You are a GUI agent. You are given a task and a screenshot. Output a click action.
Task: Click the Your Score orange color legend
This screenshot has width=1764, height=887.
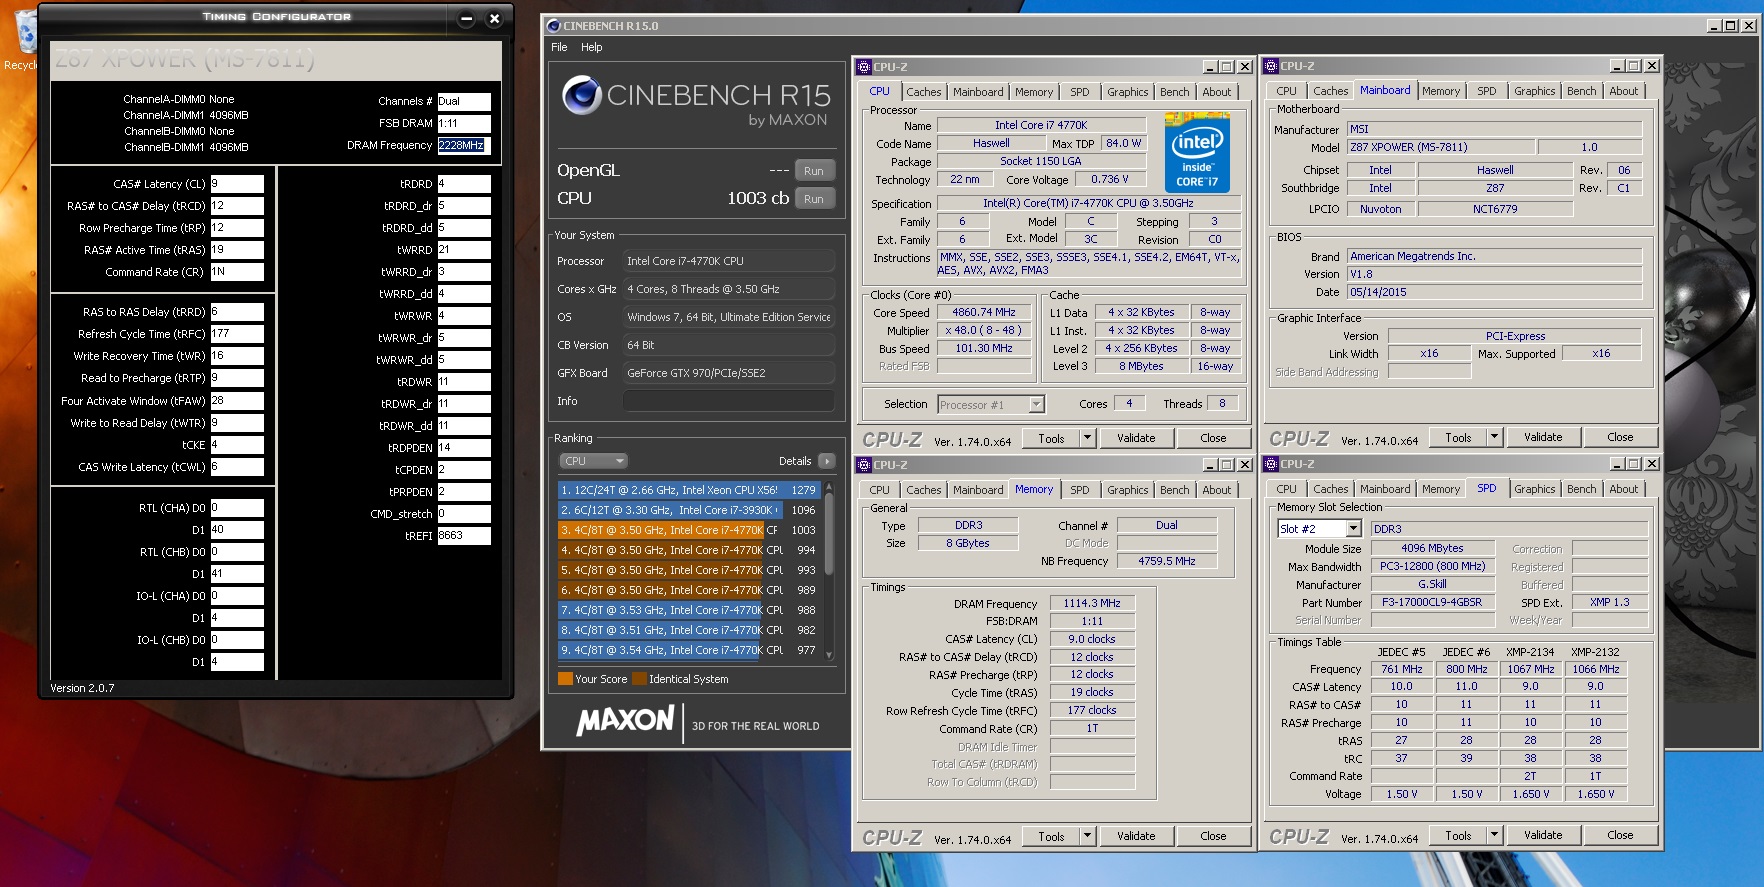[x=565, y=679]
